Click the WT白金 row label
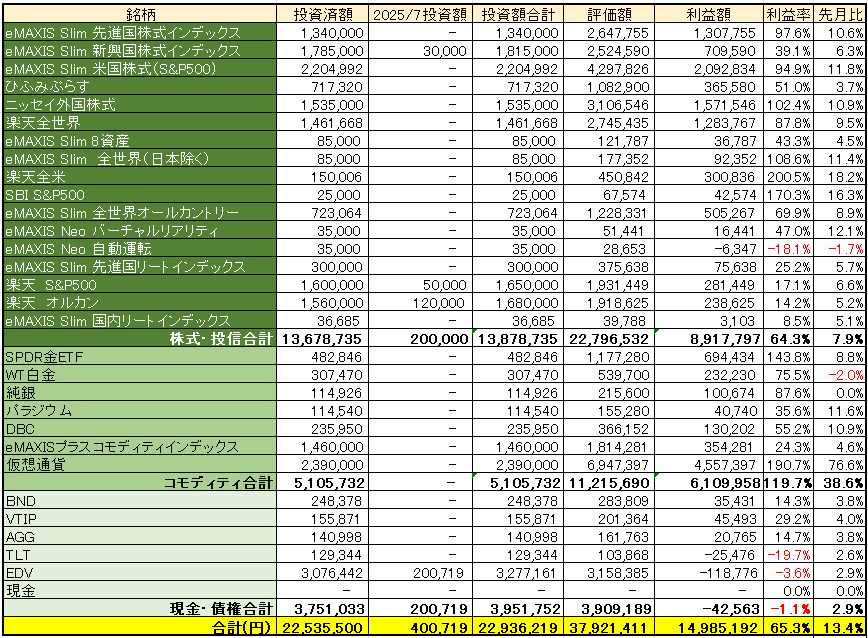Viewport: 868px width, 638px height. (140, 375)
